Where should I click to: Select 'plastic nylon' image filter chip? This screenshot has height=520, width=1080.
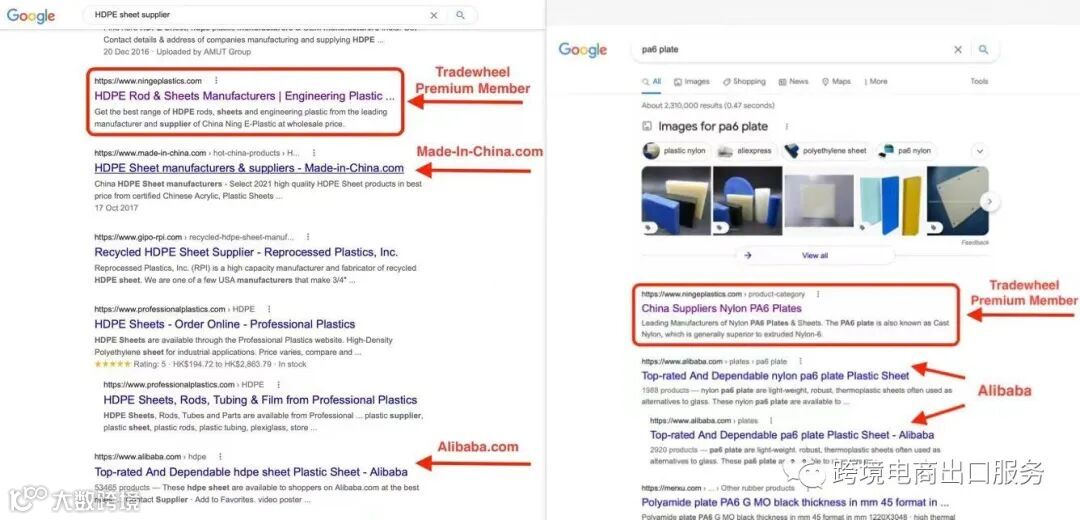pyautogui.click(x=676, y=151)
